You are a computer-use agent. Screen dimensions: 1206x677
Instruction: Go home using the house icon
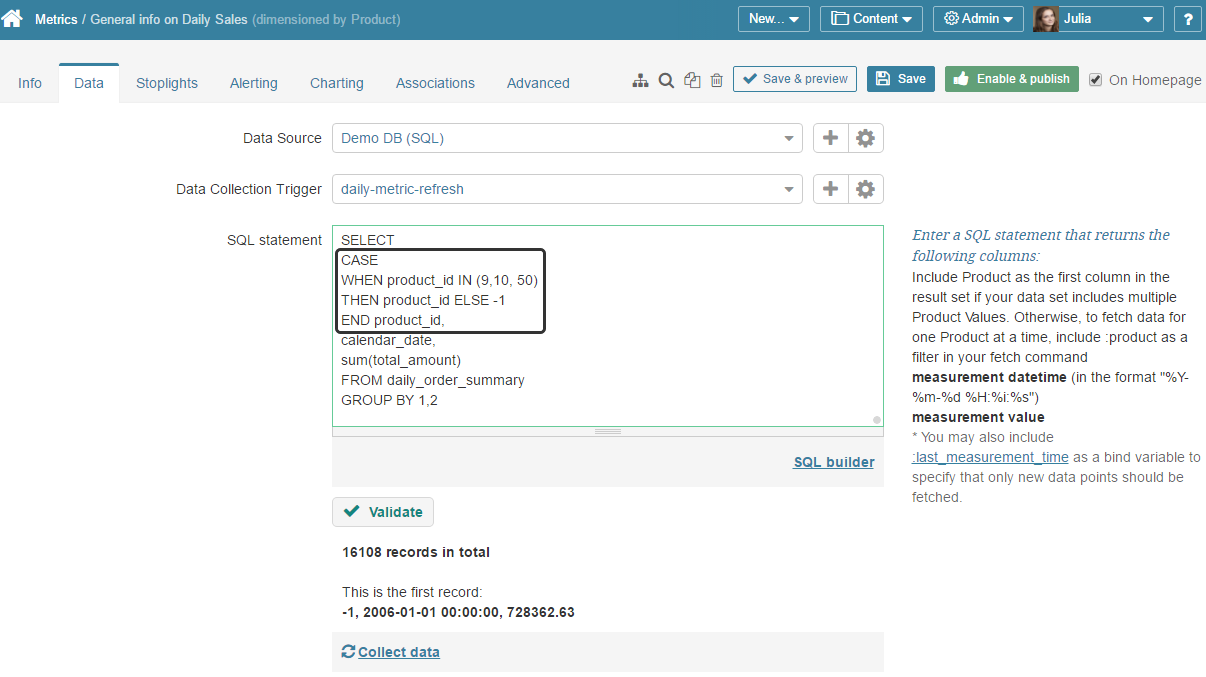point(14,18)
